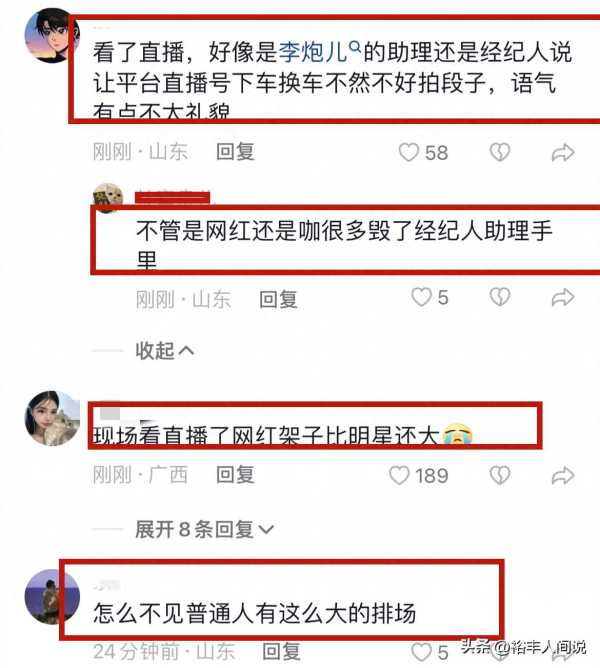Viewport: 600px width, 668px height.
Task: Dislike the 广西 comment via broken heart
Action: [x=499, y=475]
